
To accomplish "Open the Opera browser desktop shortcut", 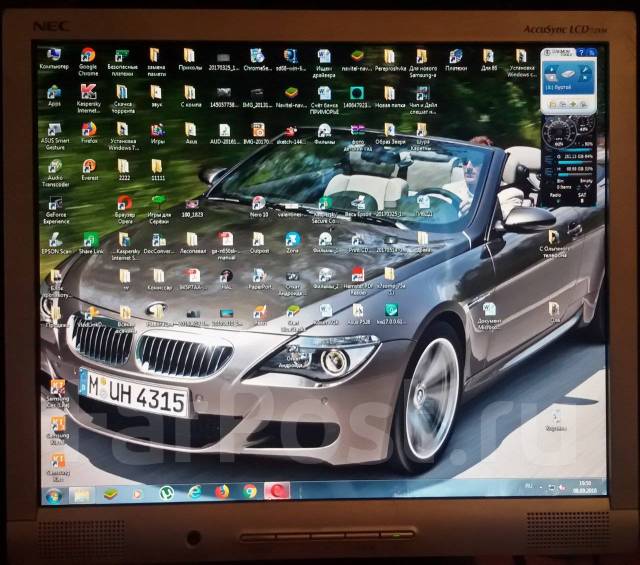I will (x=122, y=203).
